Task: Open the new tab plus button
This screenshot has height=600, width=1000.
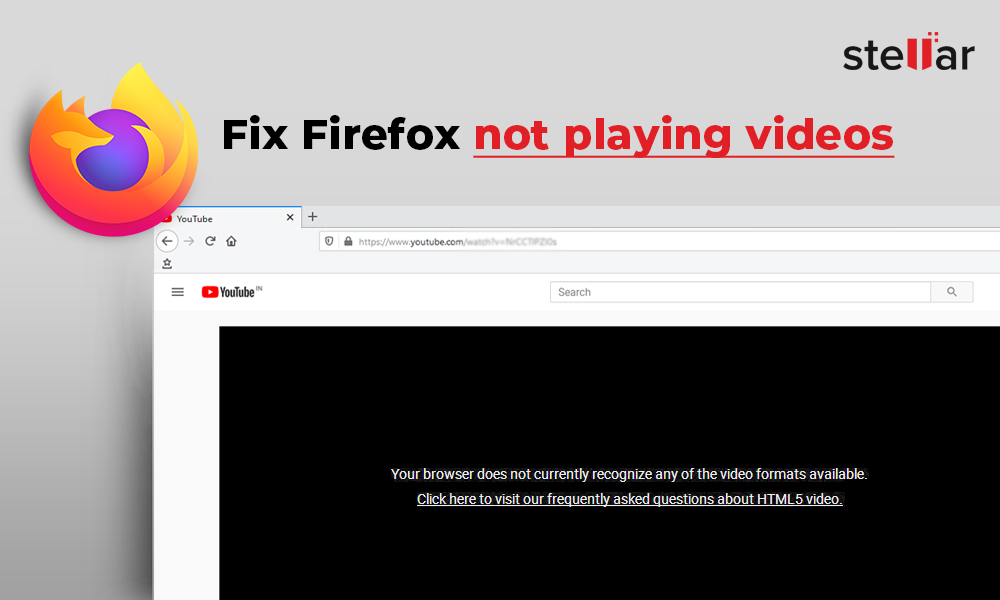Action: tap(312, 217)
